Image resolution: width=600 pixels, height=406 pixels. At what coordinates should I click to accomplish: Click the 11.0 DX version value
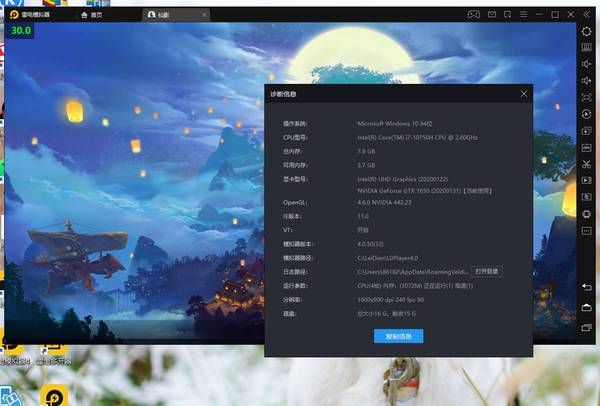click(x=363, y=216)
